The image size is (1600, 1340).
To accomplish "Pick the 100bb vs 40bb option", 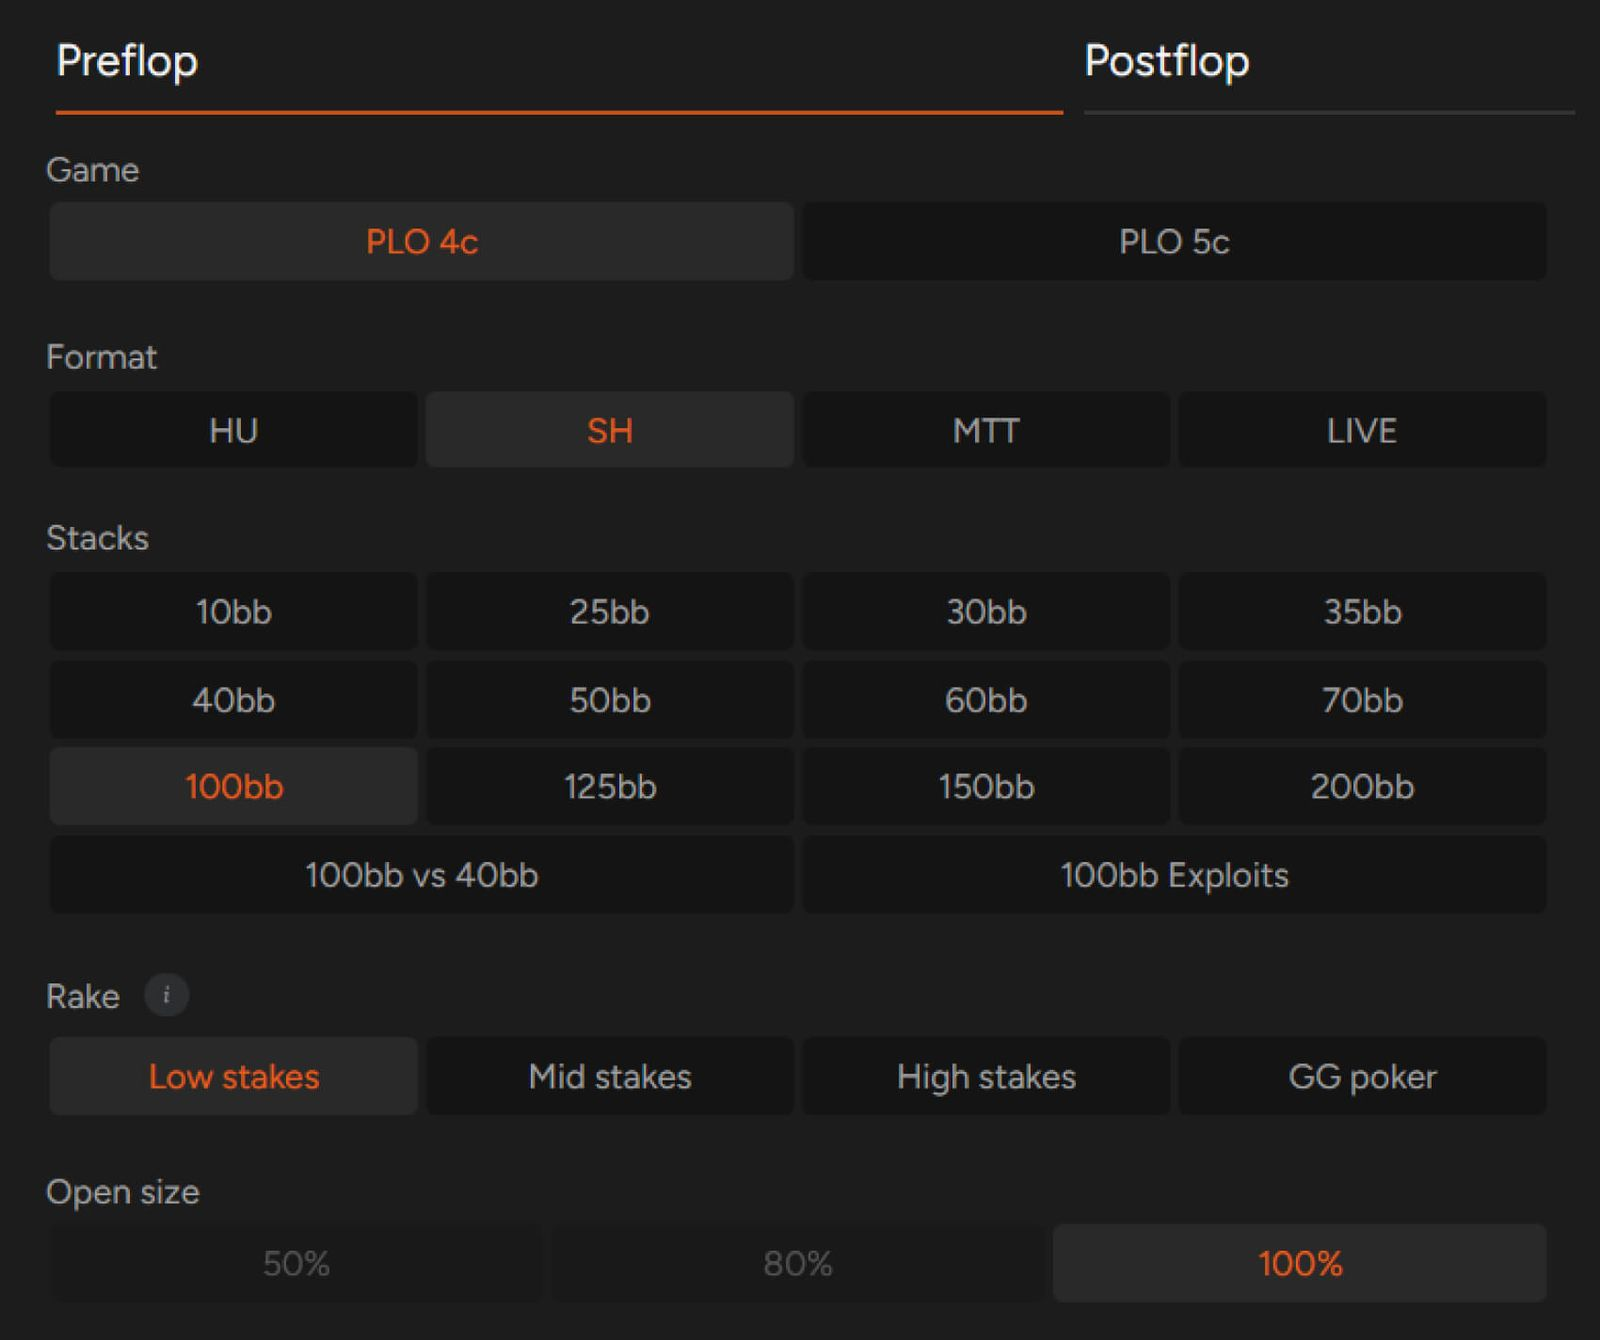I will (421, 876).
